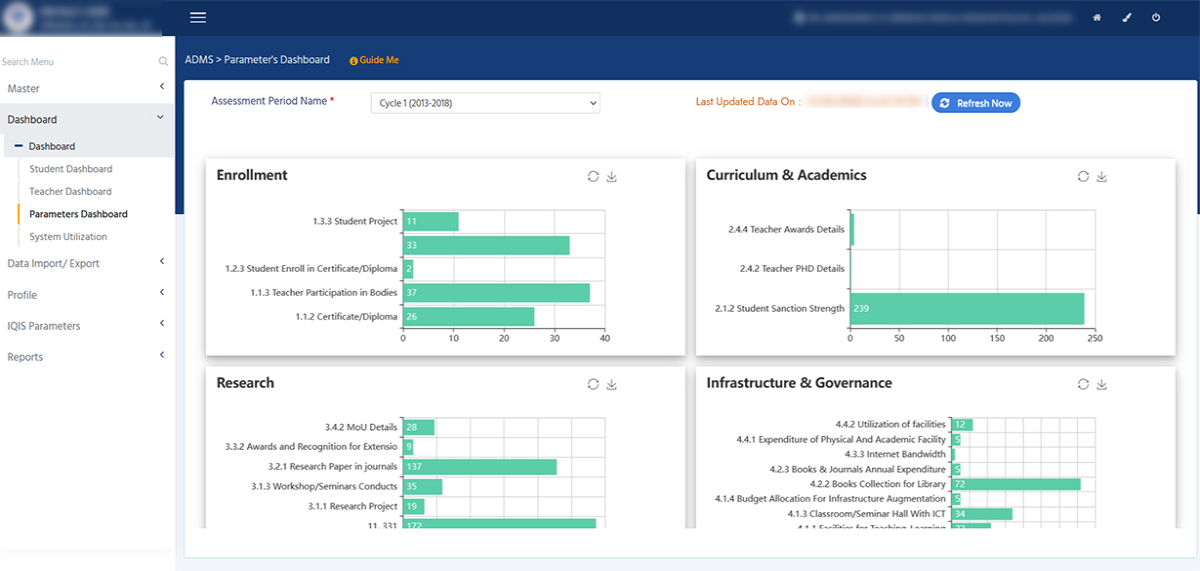Toggle the hamburger sidebar menu
Image resolution: width=1200 pixels, height=571 pixels.
coord(198,17)
